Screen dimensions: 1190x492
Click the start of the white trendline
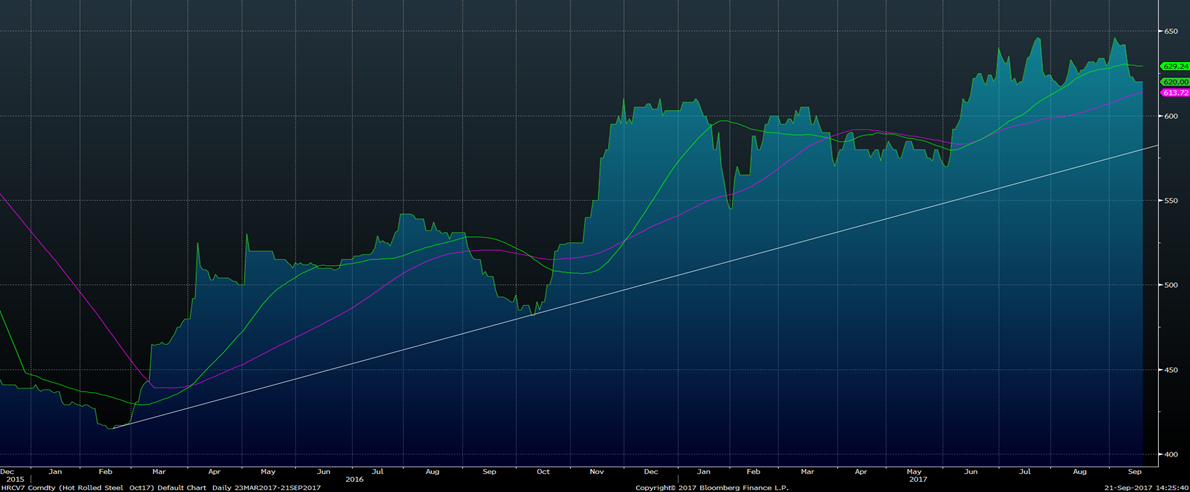click(113, 428)
